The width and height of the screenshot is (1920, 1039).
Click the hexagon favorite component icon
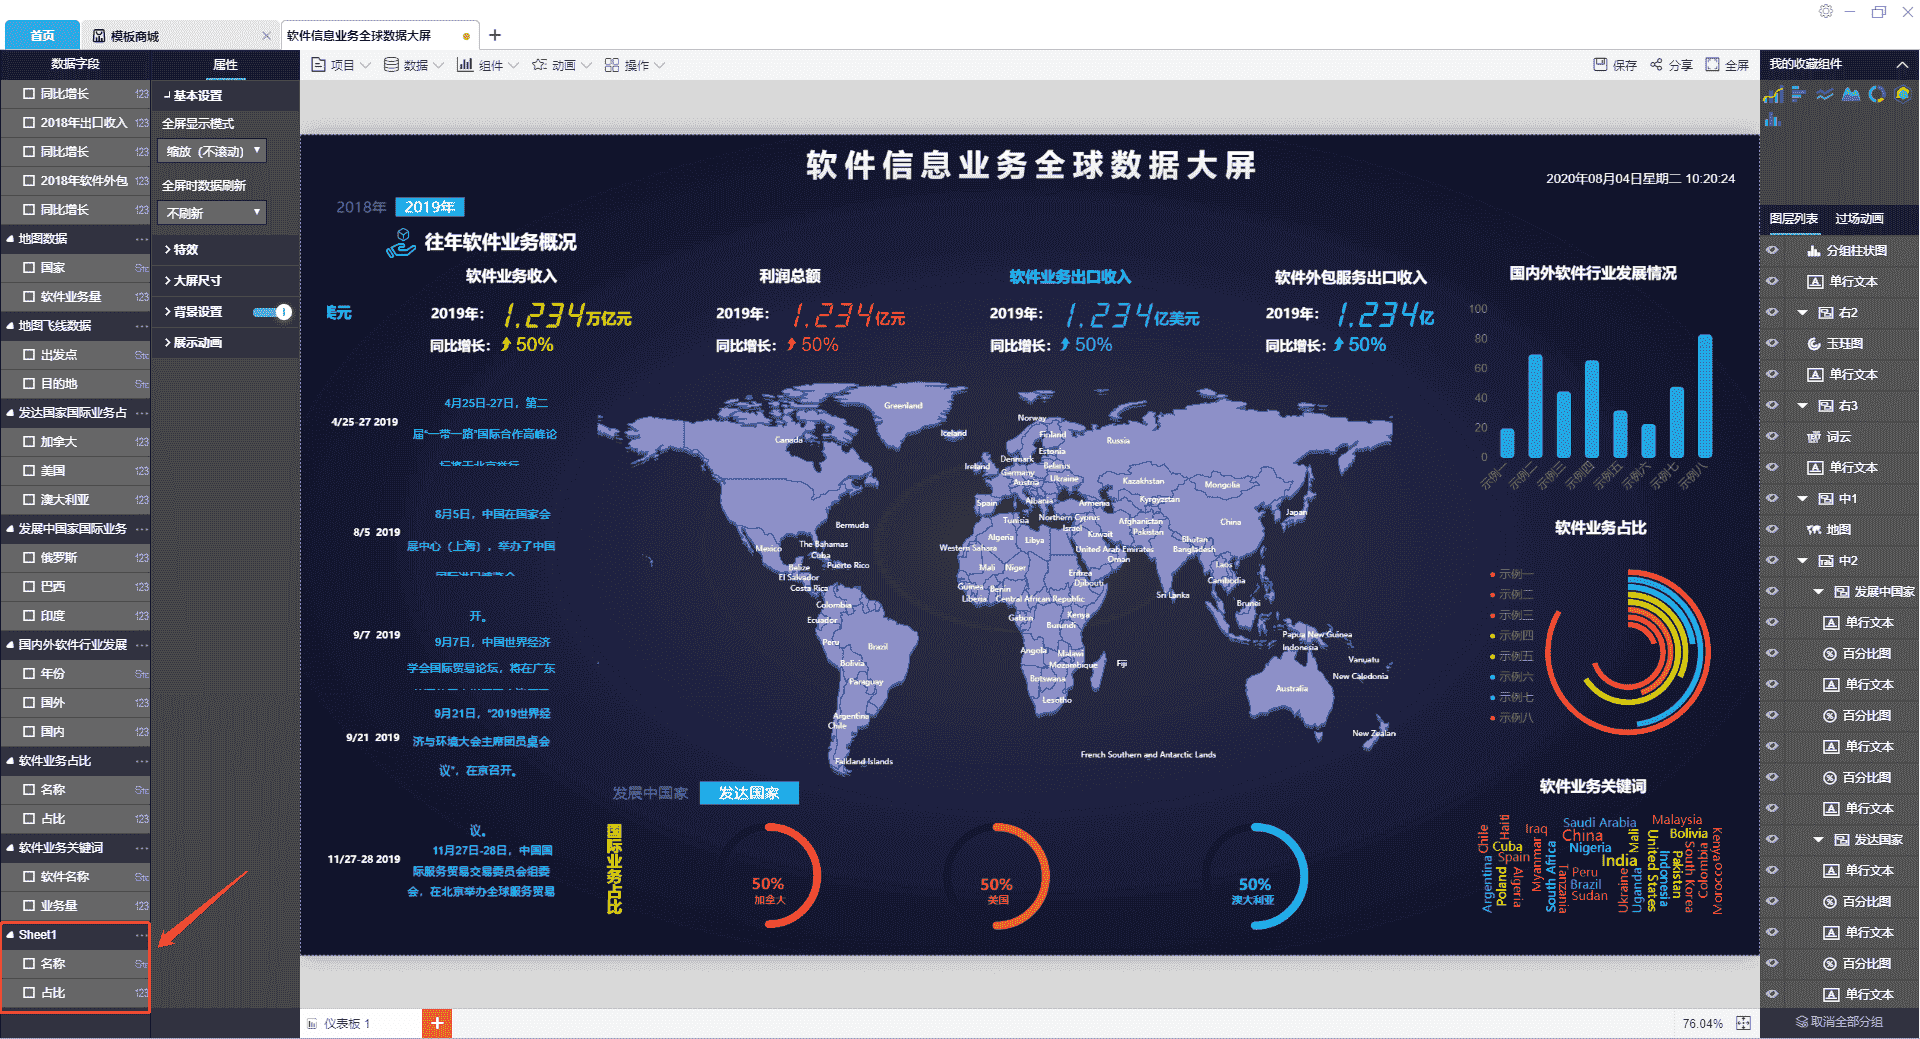(x=1903, y=94)
